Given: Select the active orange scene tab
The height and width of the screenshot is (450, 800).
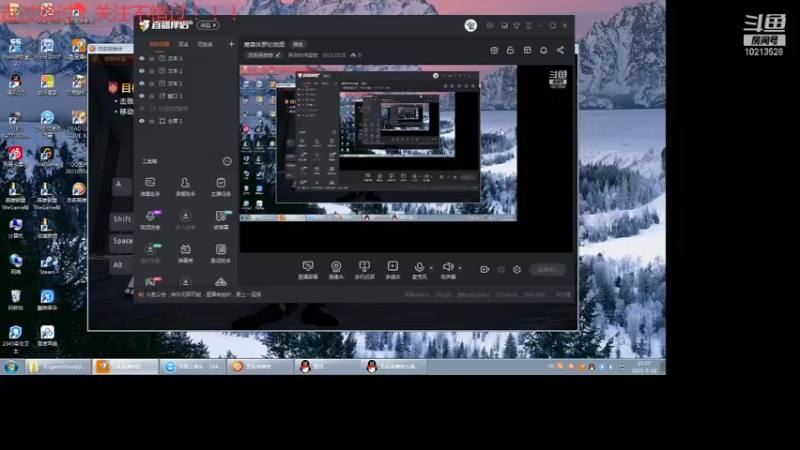Looking at the screenshot, I should (159, 44).
